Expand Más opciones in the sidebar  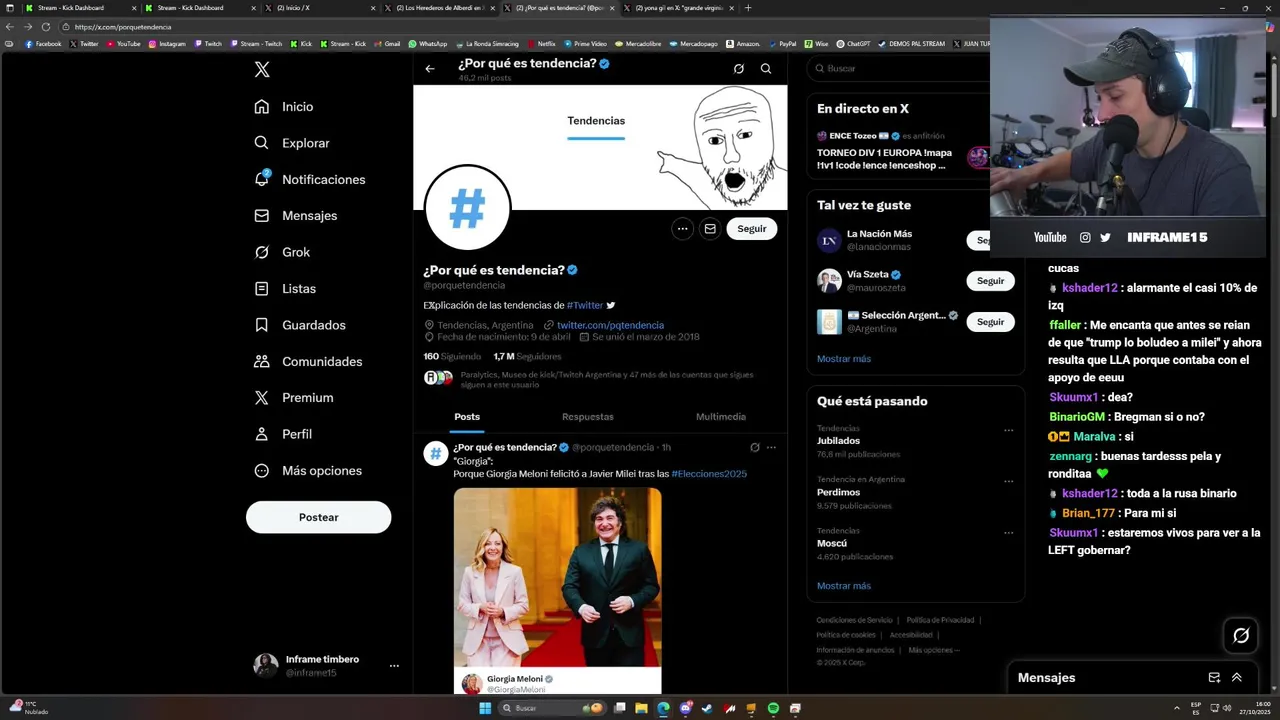point(308,471)
